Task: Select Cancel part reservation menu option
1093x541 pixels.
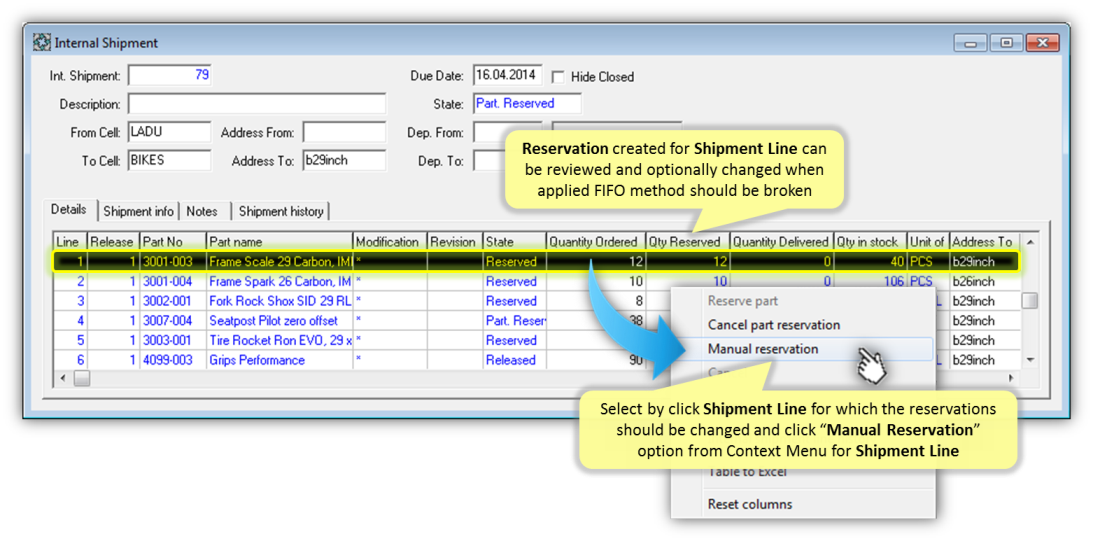Action: tap(773, 325)
